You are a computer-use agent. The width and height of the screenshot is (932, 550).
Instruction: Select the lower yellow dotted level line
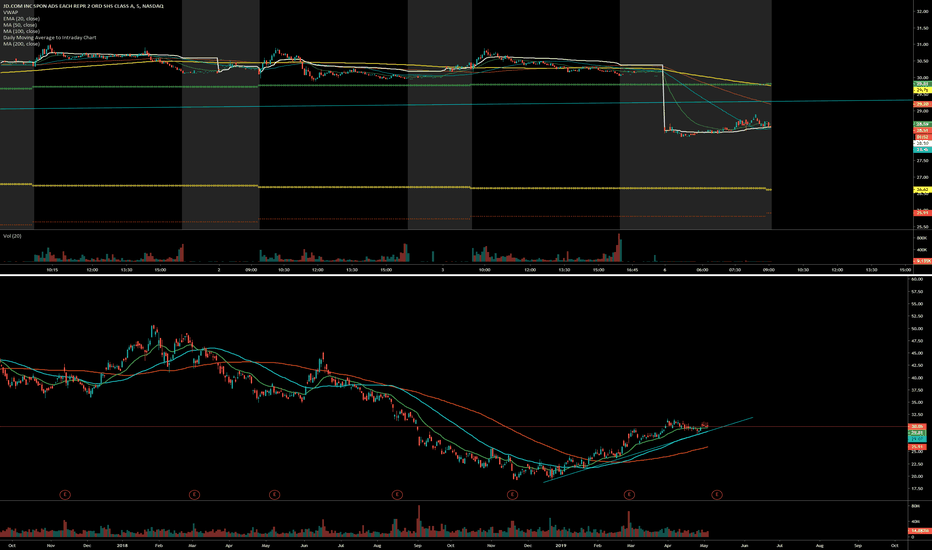(385, 187)
